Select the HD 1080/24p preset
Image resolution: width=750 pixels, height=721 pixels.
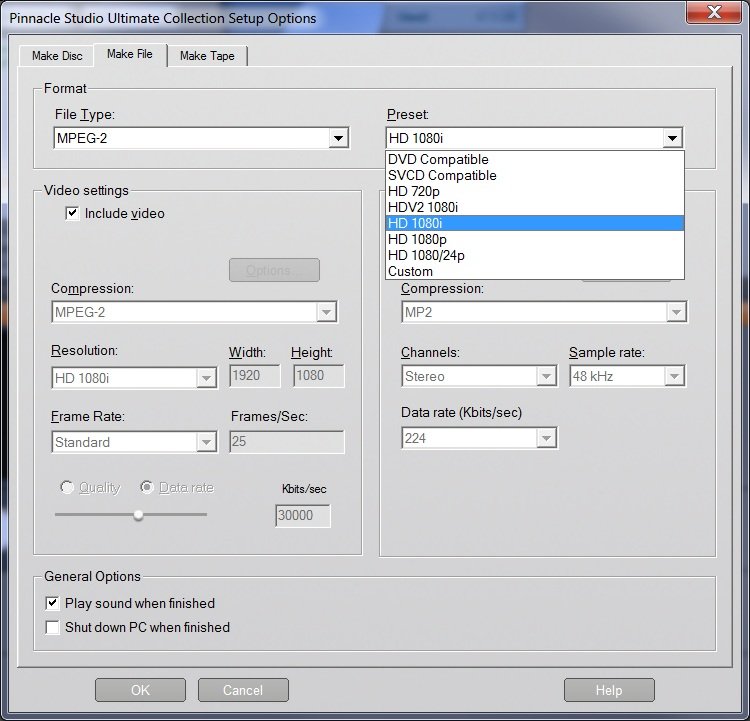(x=535, y=255)
